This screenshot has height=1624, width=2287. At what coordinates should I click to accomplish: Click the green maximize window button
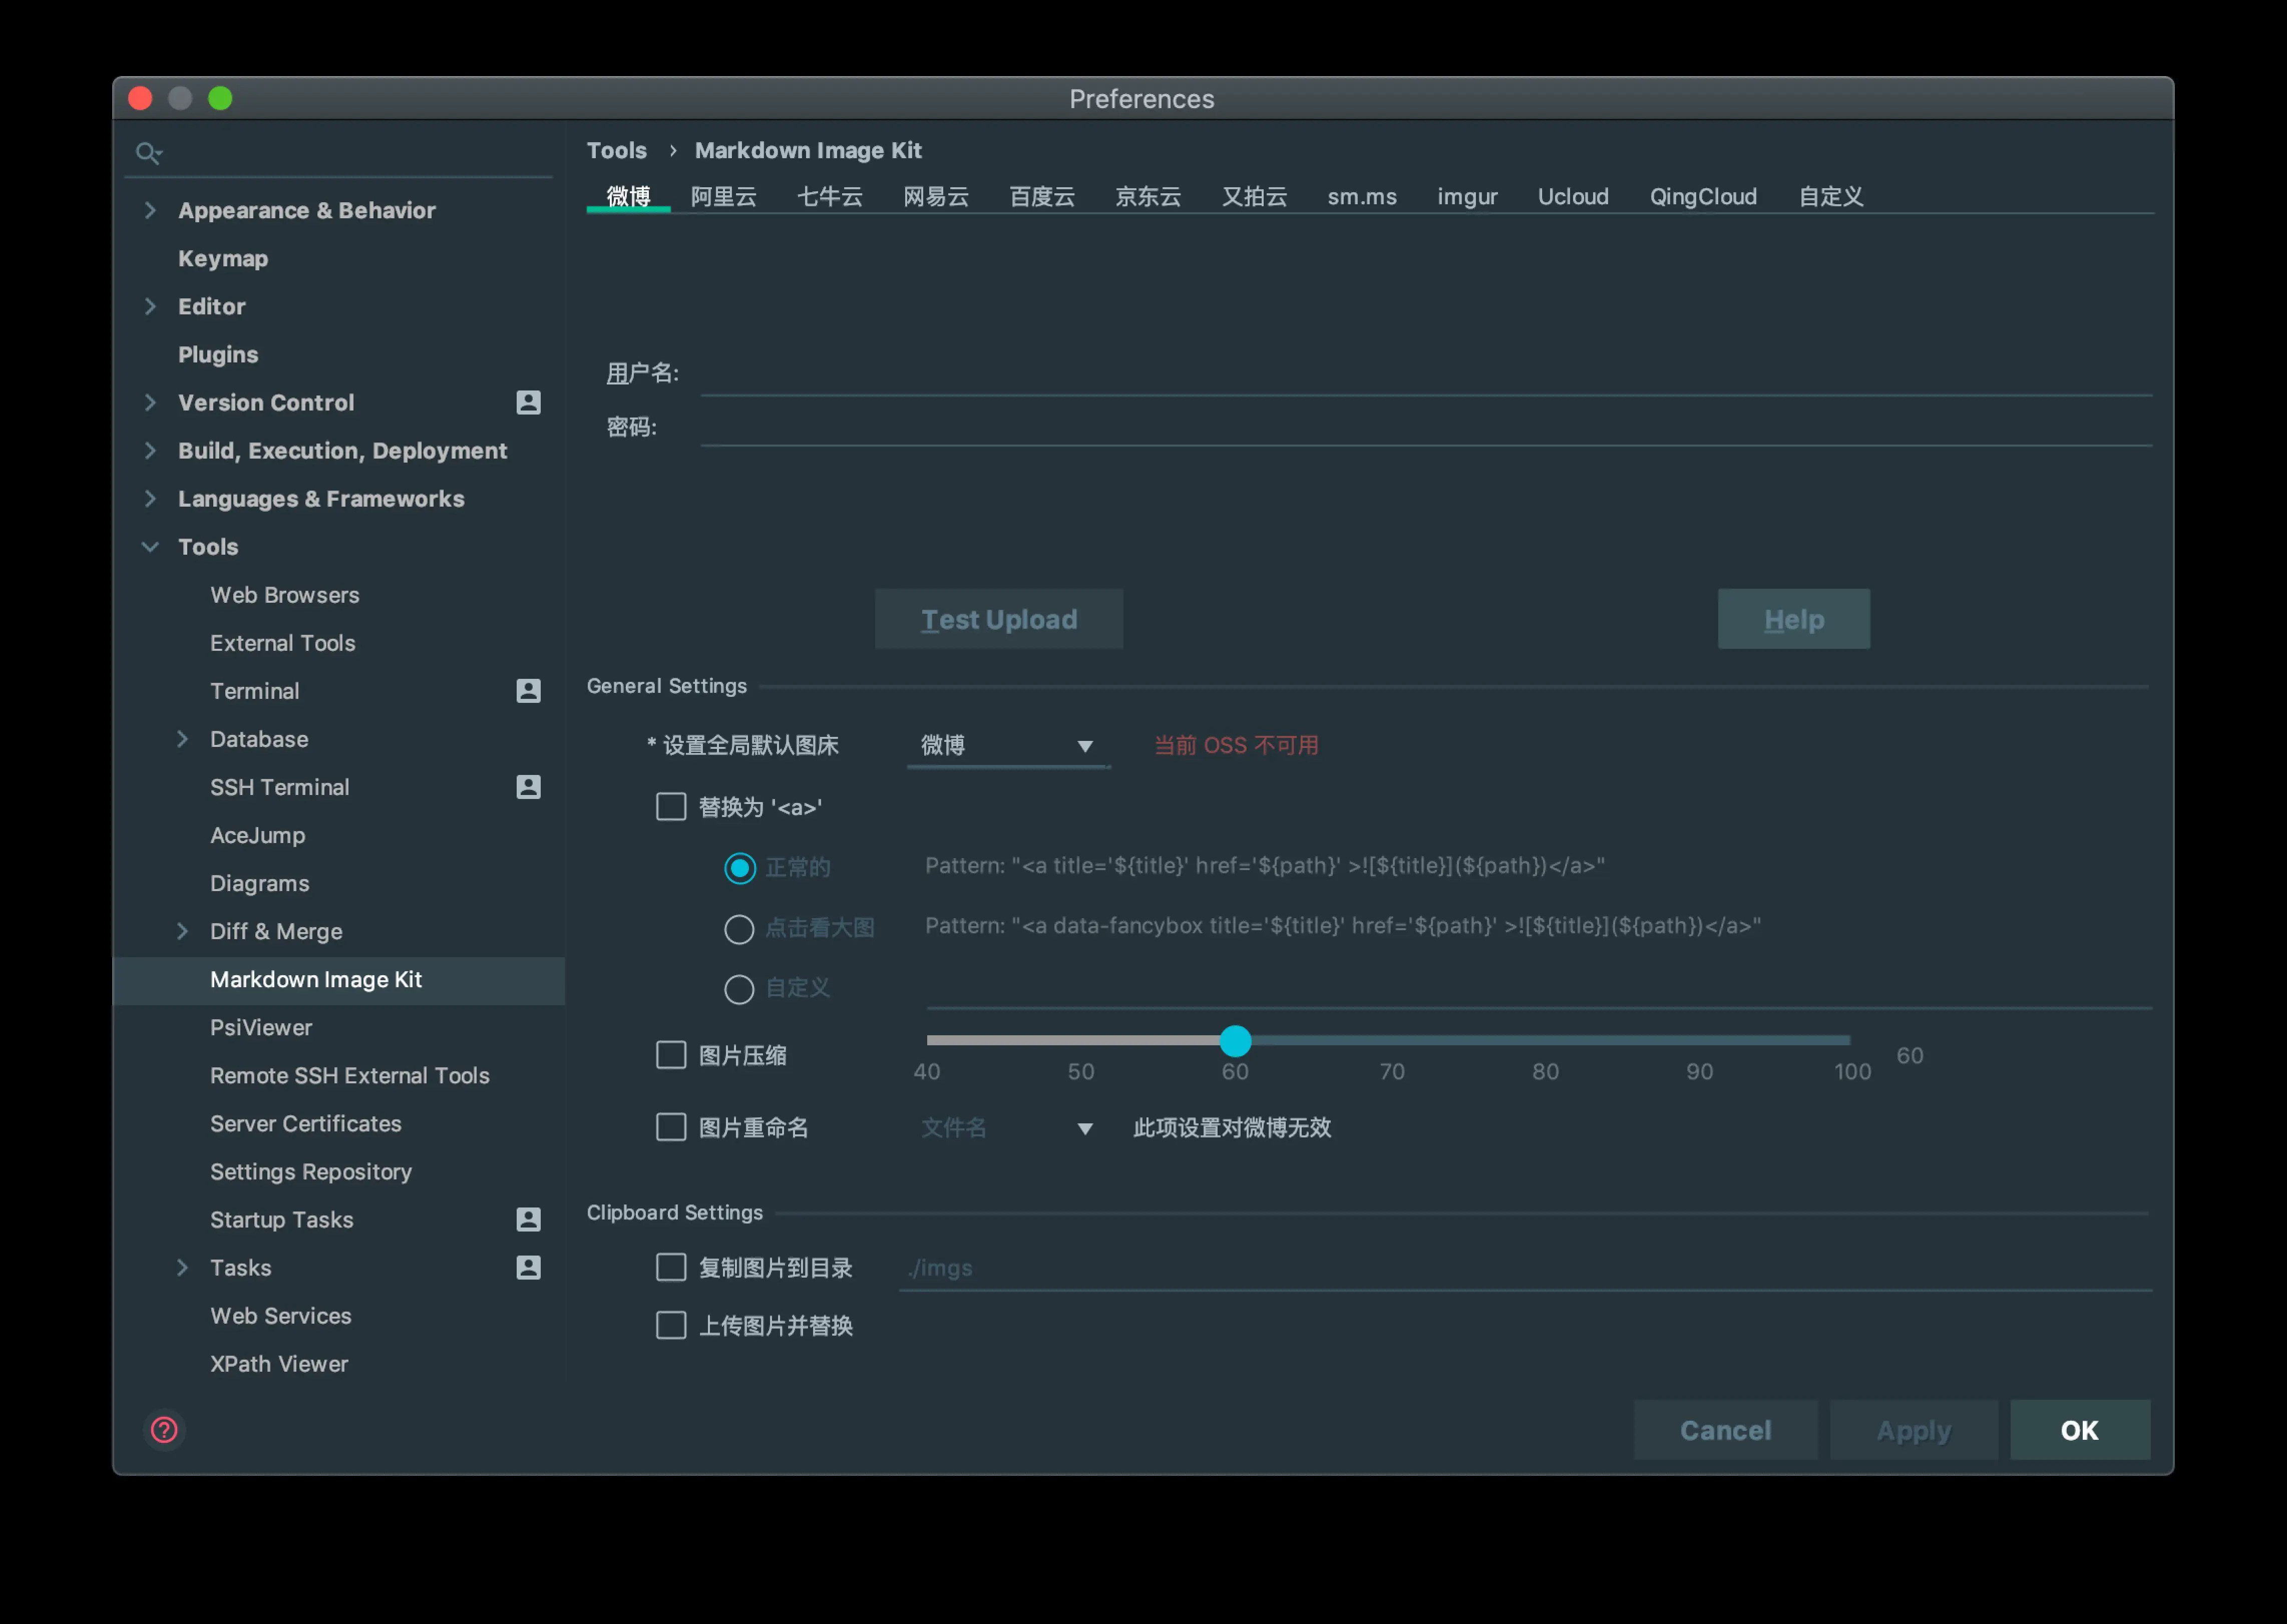point(220,98)
